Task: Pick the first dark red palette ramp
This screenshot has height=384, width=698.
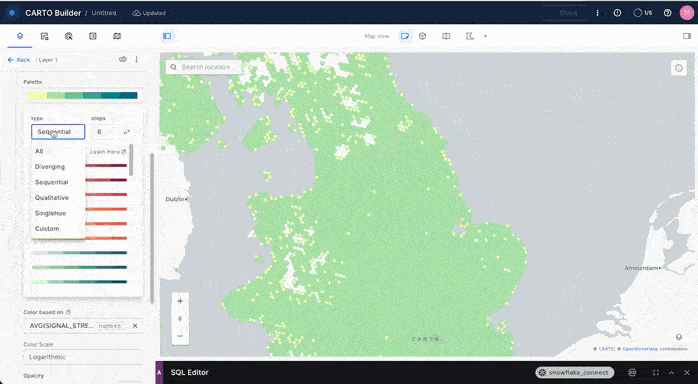Action: click(x=106, y=166)
